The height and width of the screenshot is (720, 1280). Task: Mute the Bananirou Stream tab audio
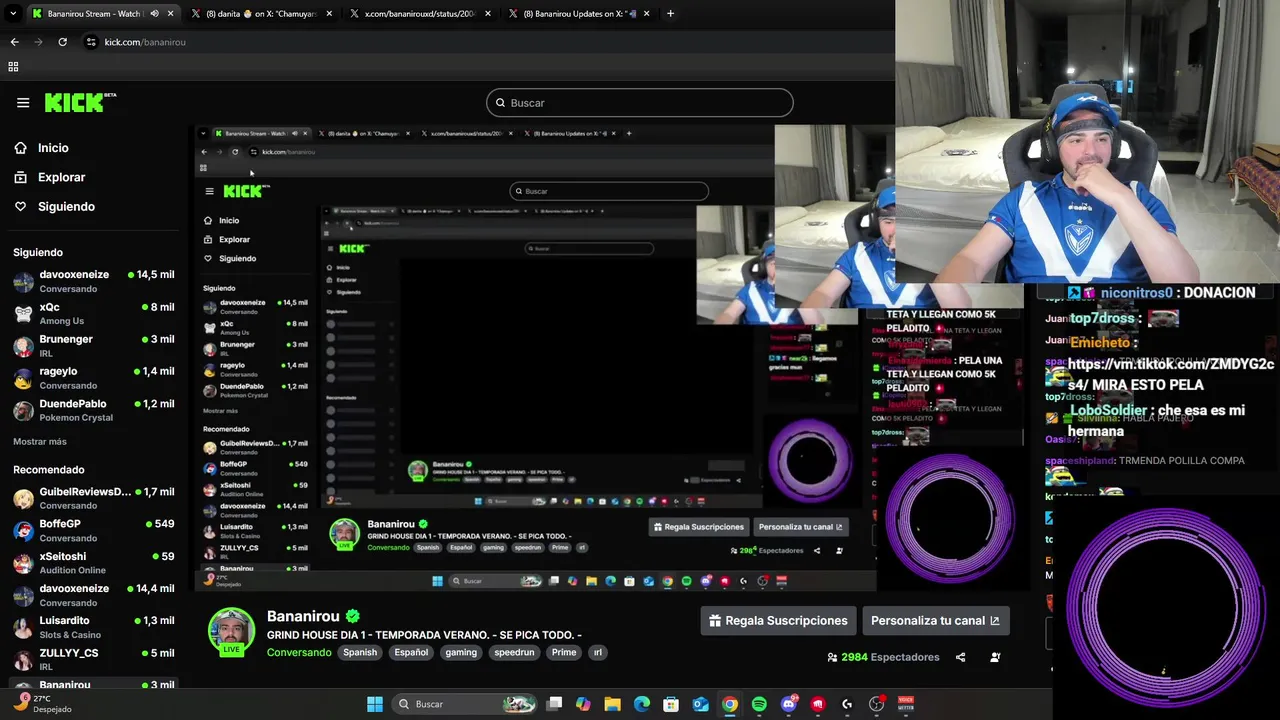coord(154,14)
